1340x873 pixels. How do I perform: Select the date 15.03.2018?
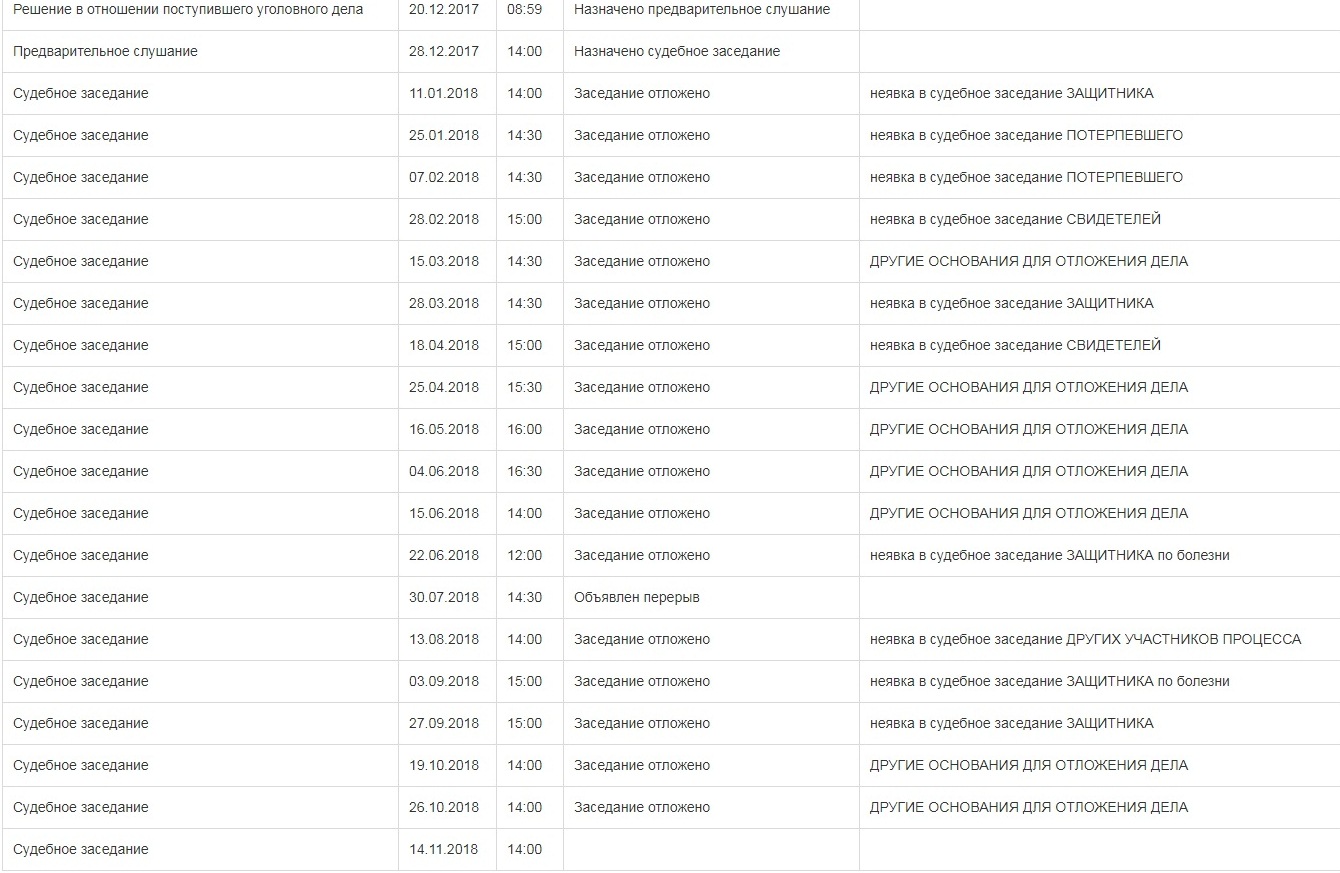pos(444,261)
